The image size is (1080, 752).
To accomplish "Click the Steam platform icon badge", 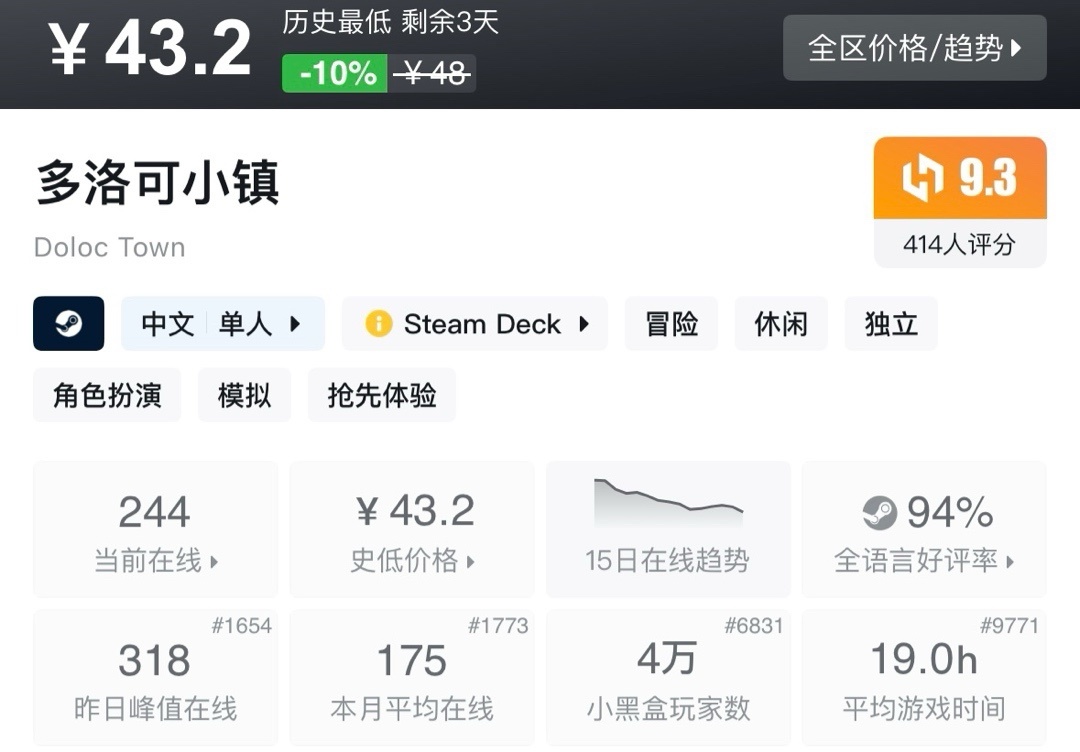I will (69, 324).
